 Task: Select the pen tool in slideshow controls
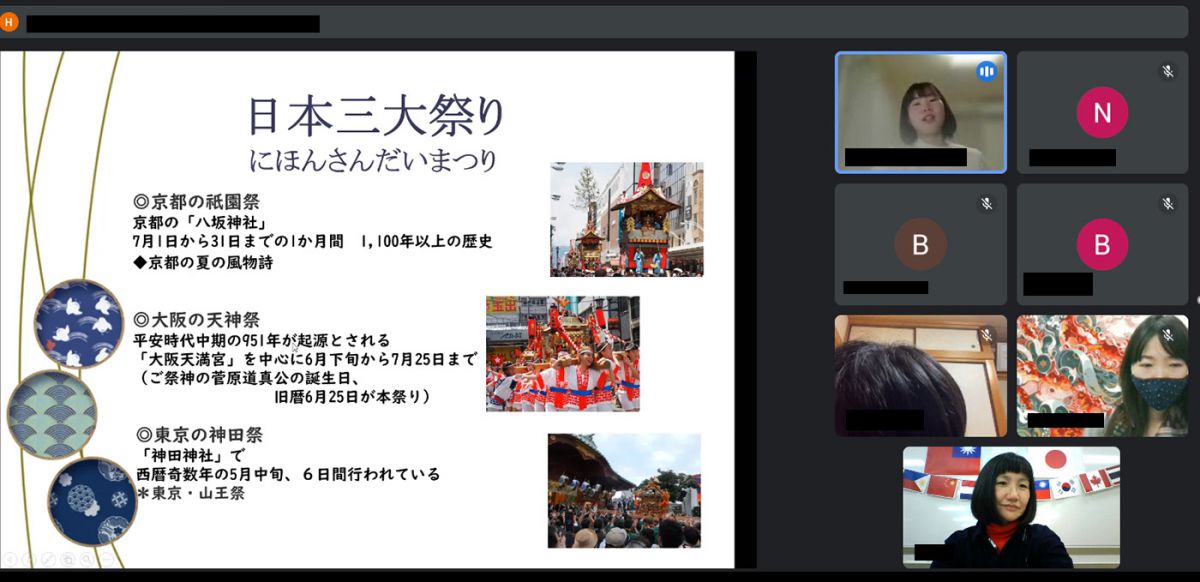[48, 559]
